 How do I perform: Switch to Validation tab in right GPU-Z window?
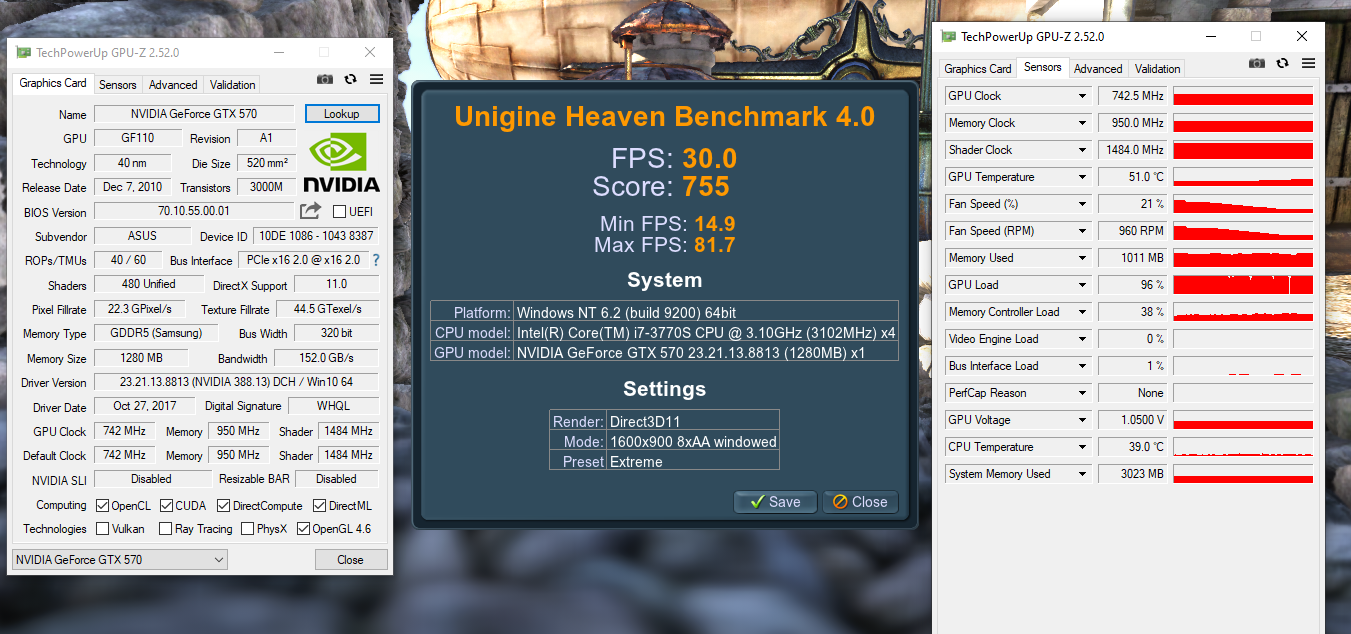[x=1158, y=69]
